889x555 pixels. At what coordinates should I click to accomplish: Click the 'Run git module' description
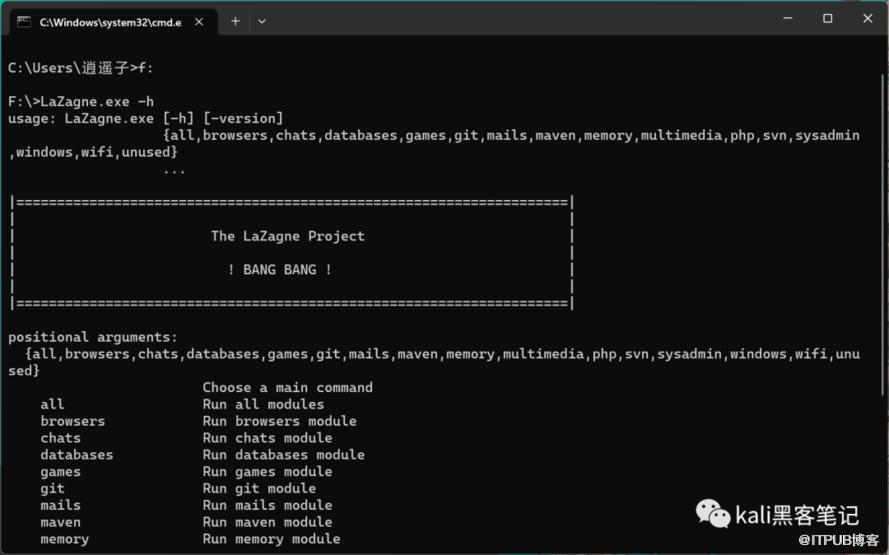[x=259, y=488]
